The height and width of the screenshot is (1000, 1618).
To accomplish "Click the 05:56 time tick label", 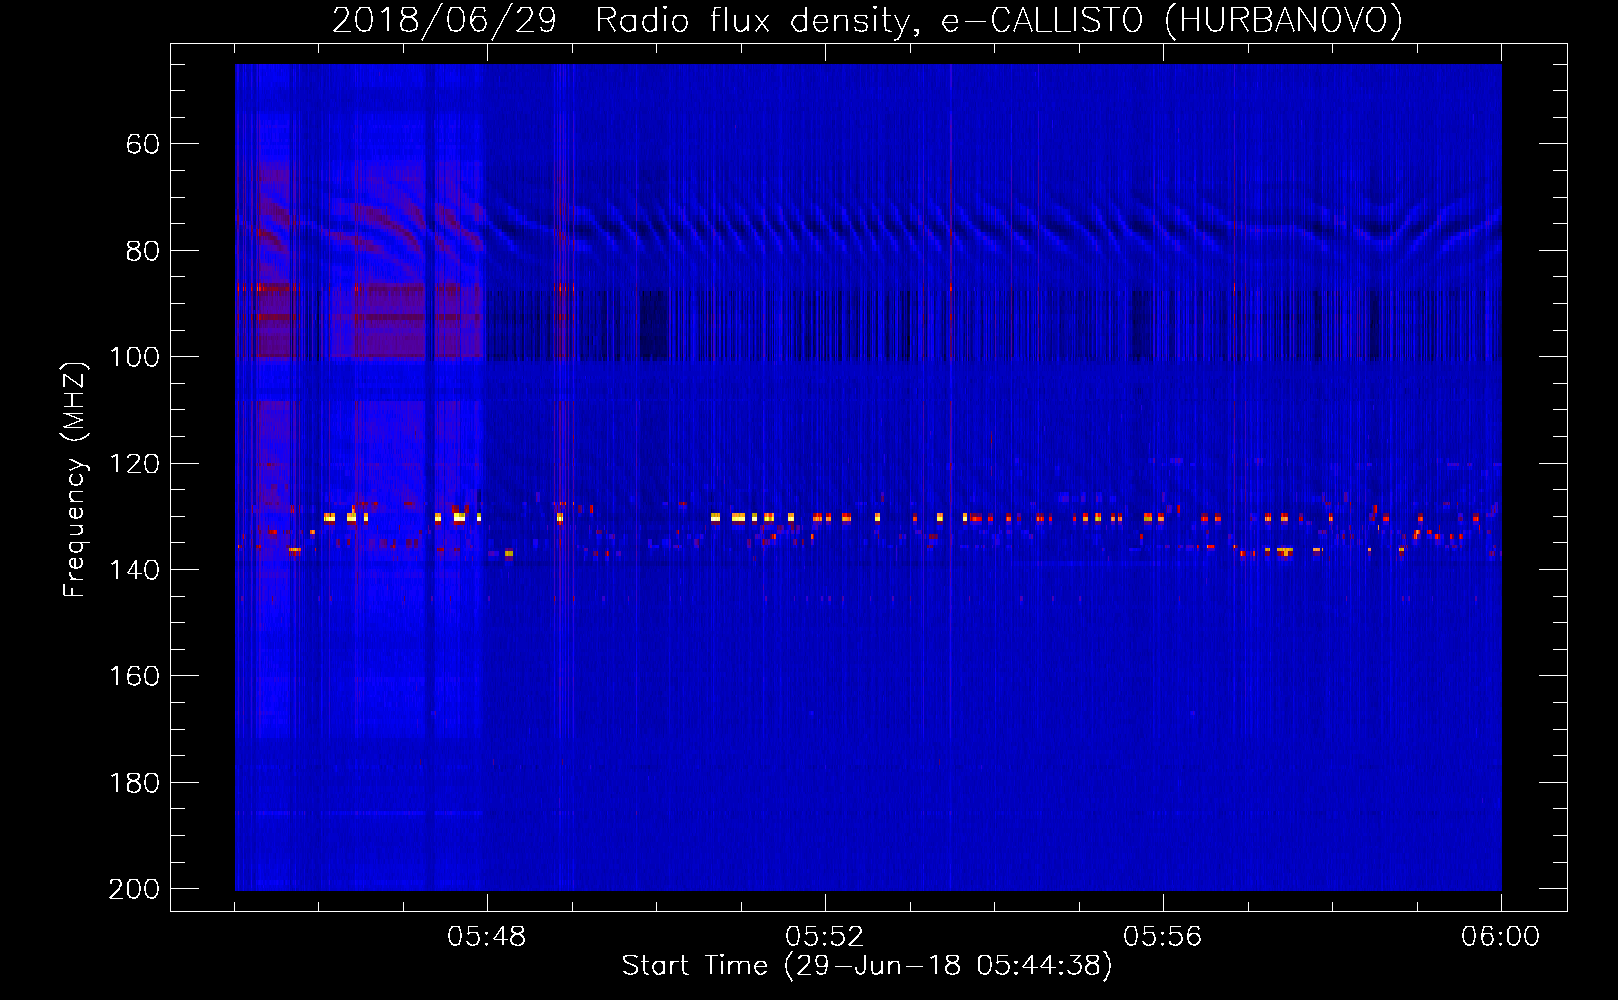I will tap(1162, 937).
